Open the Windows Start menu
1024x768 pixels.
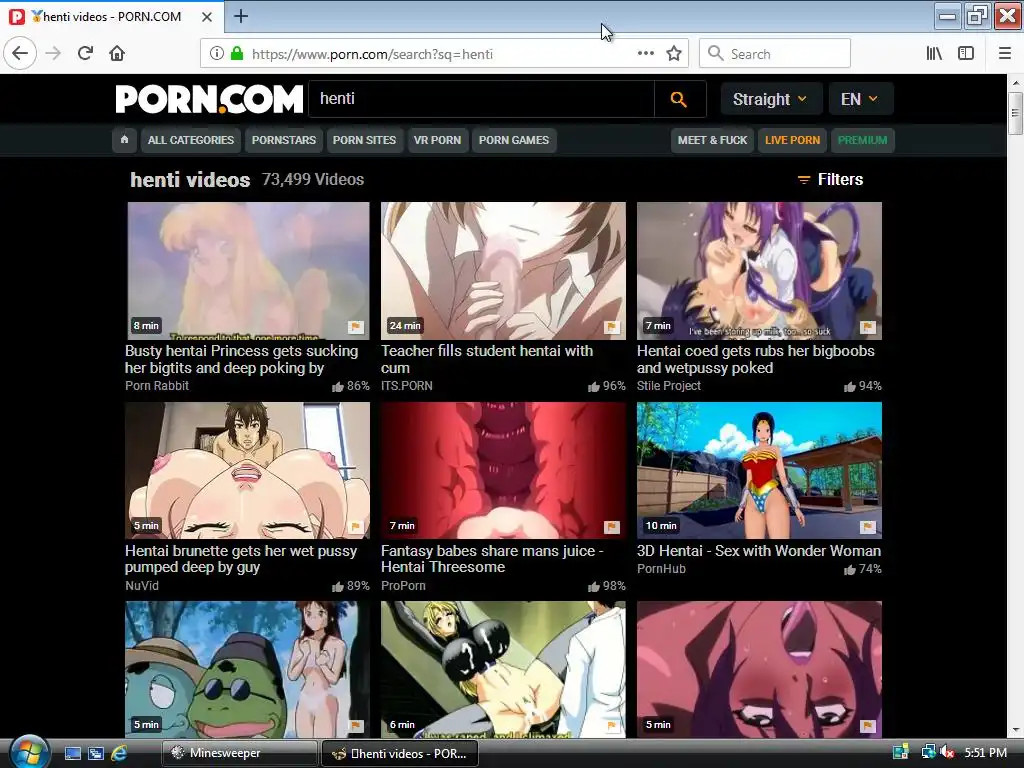point(28,752)
